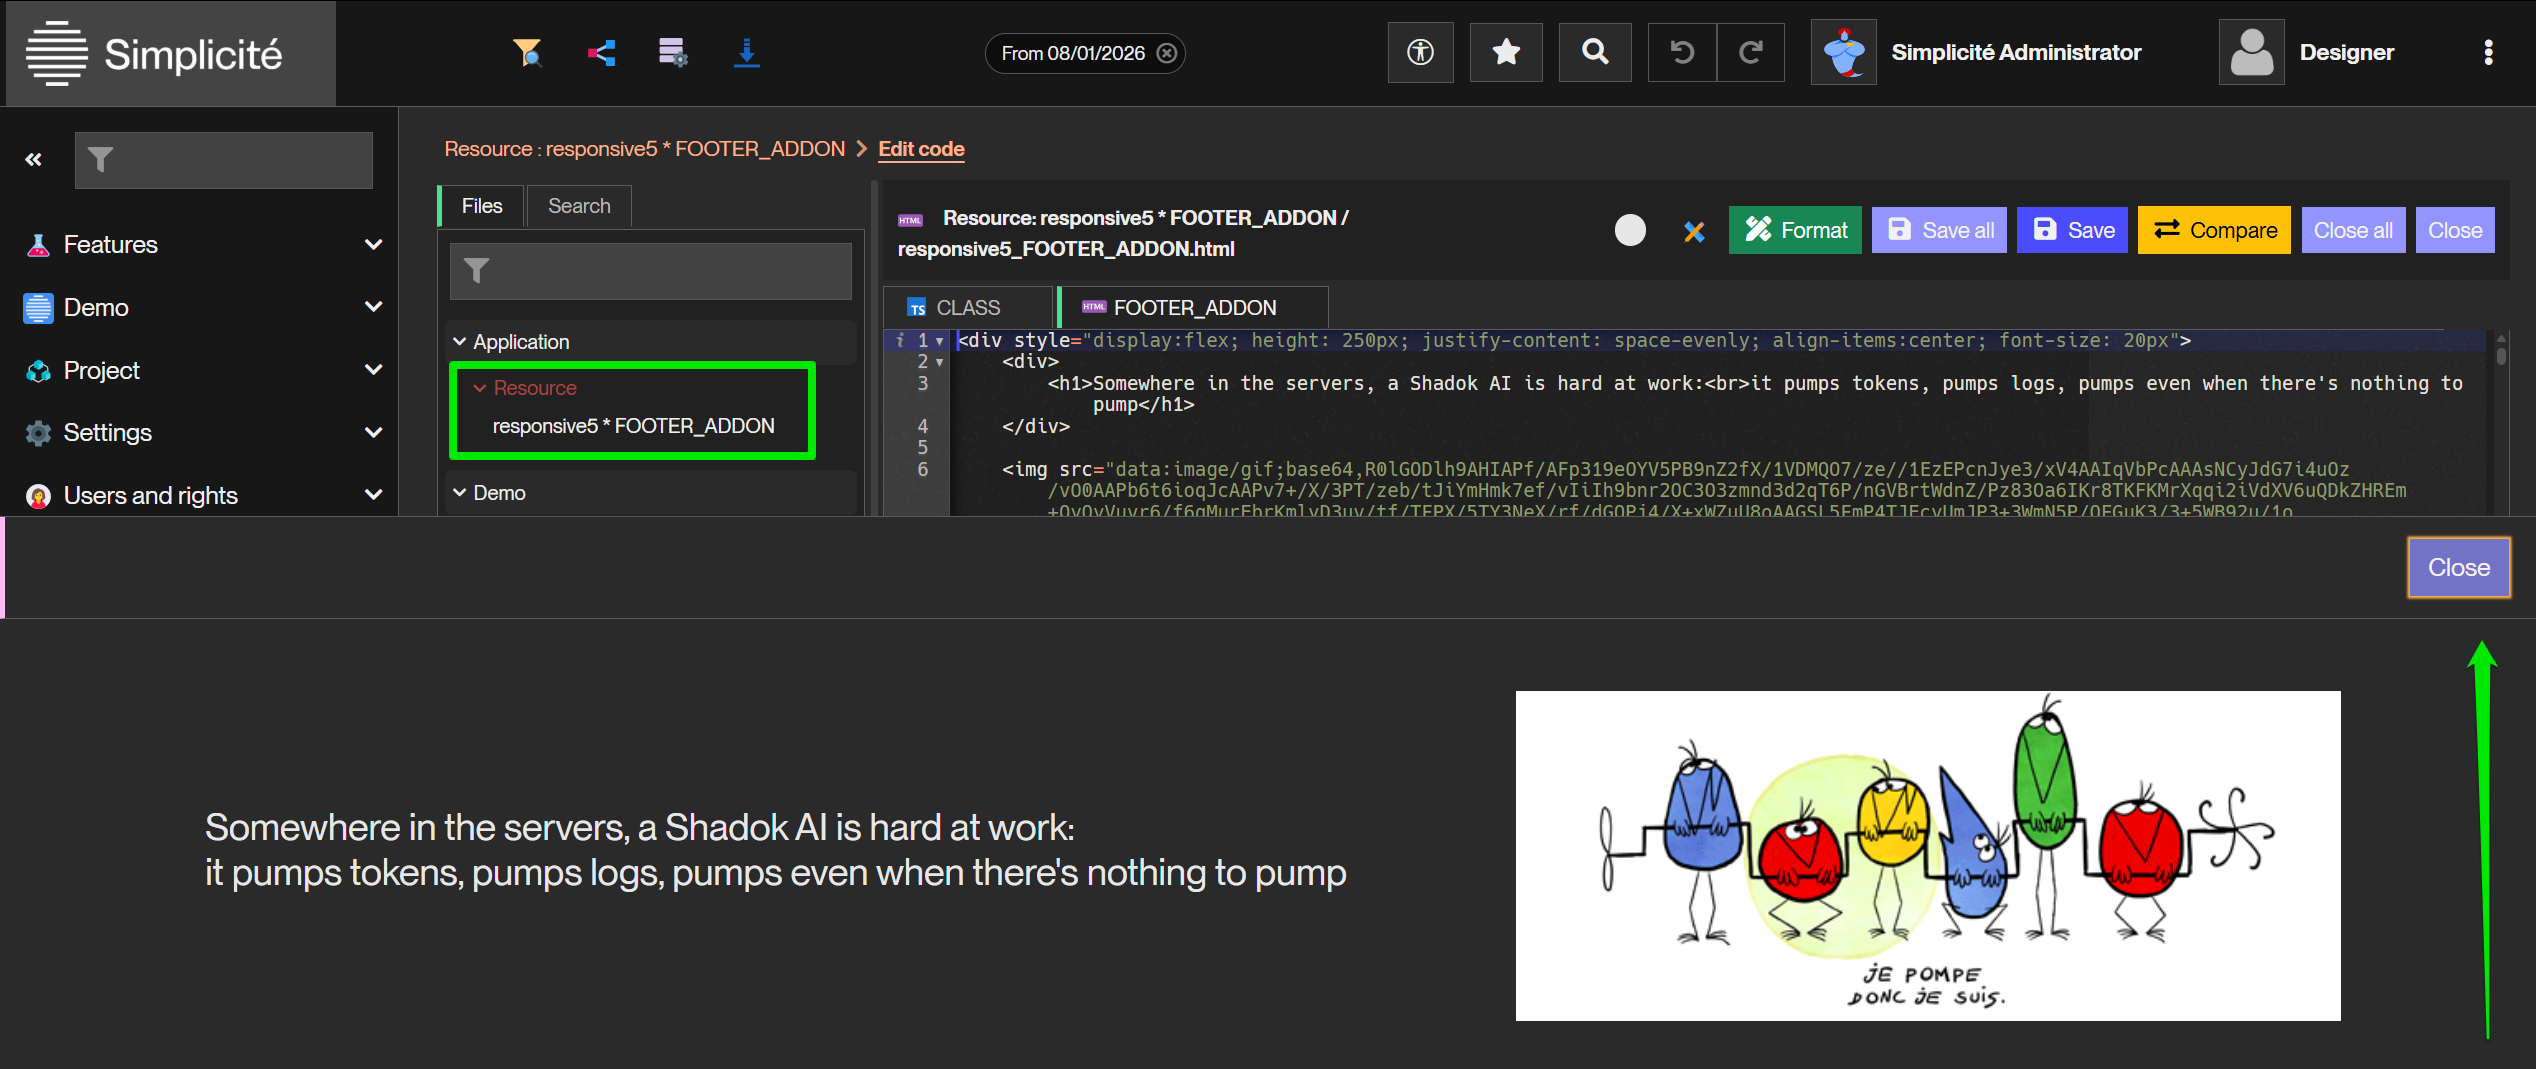Open the three-dot header menu
Screen dimensions: 2536x1069
click(x=2488, y=52)
